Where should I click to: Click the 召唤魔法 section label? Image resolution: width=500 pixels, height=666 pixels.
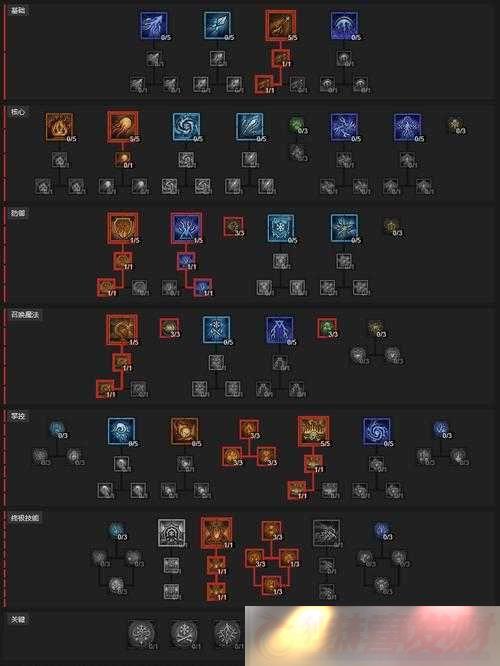click(25, 315)
